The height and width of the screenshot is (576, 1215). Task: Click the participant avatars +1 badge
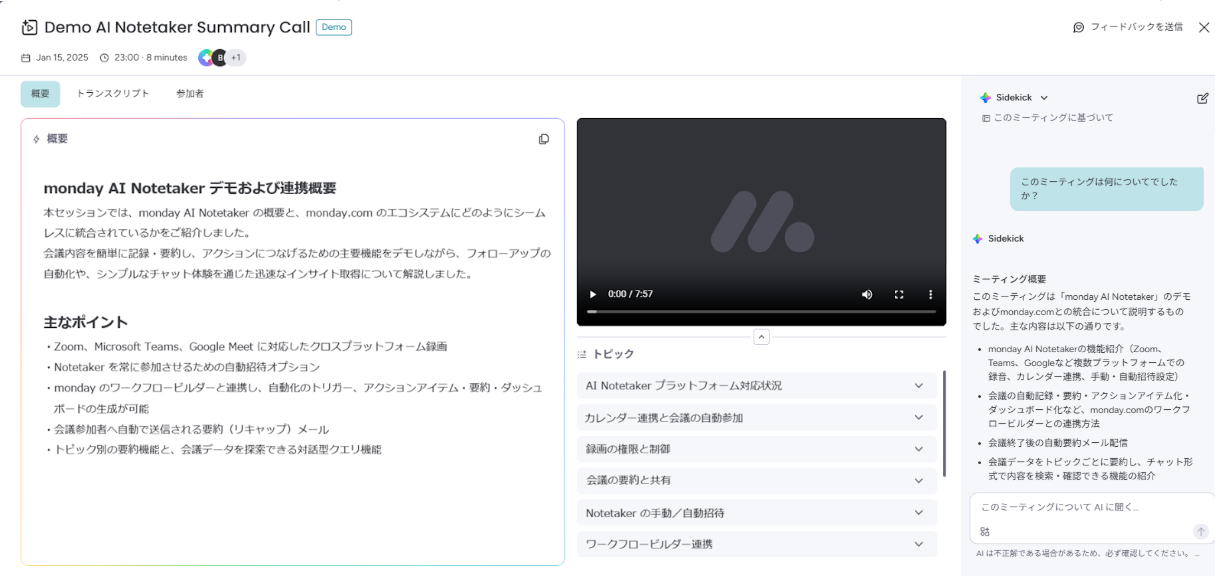pyautogui.click(x=235, y=58)
